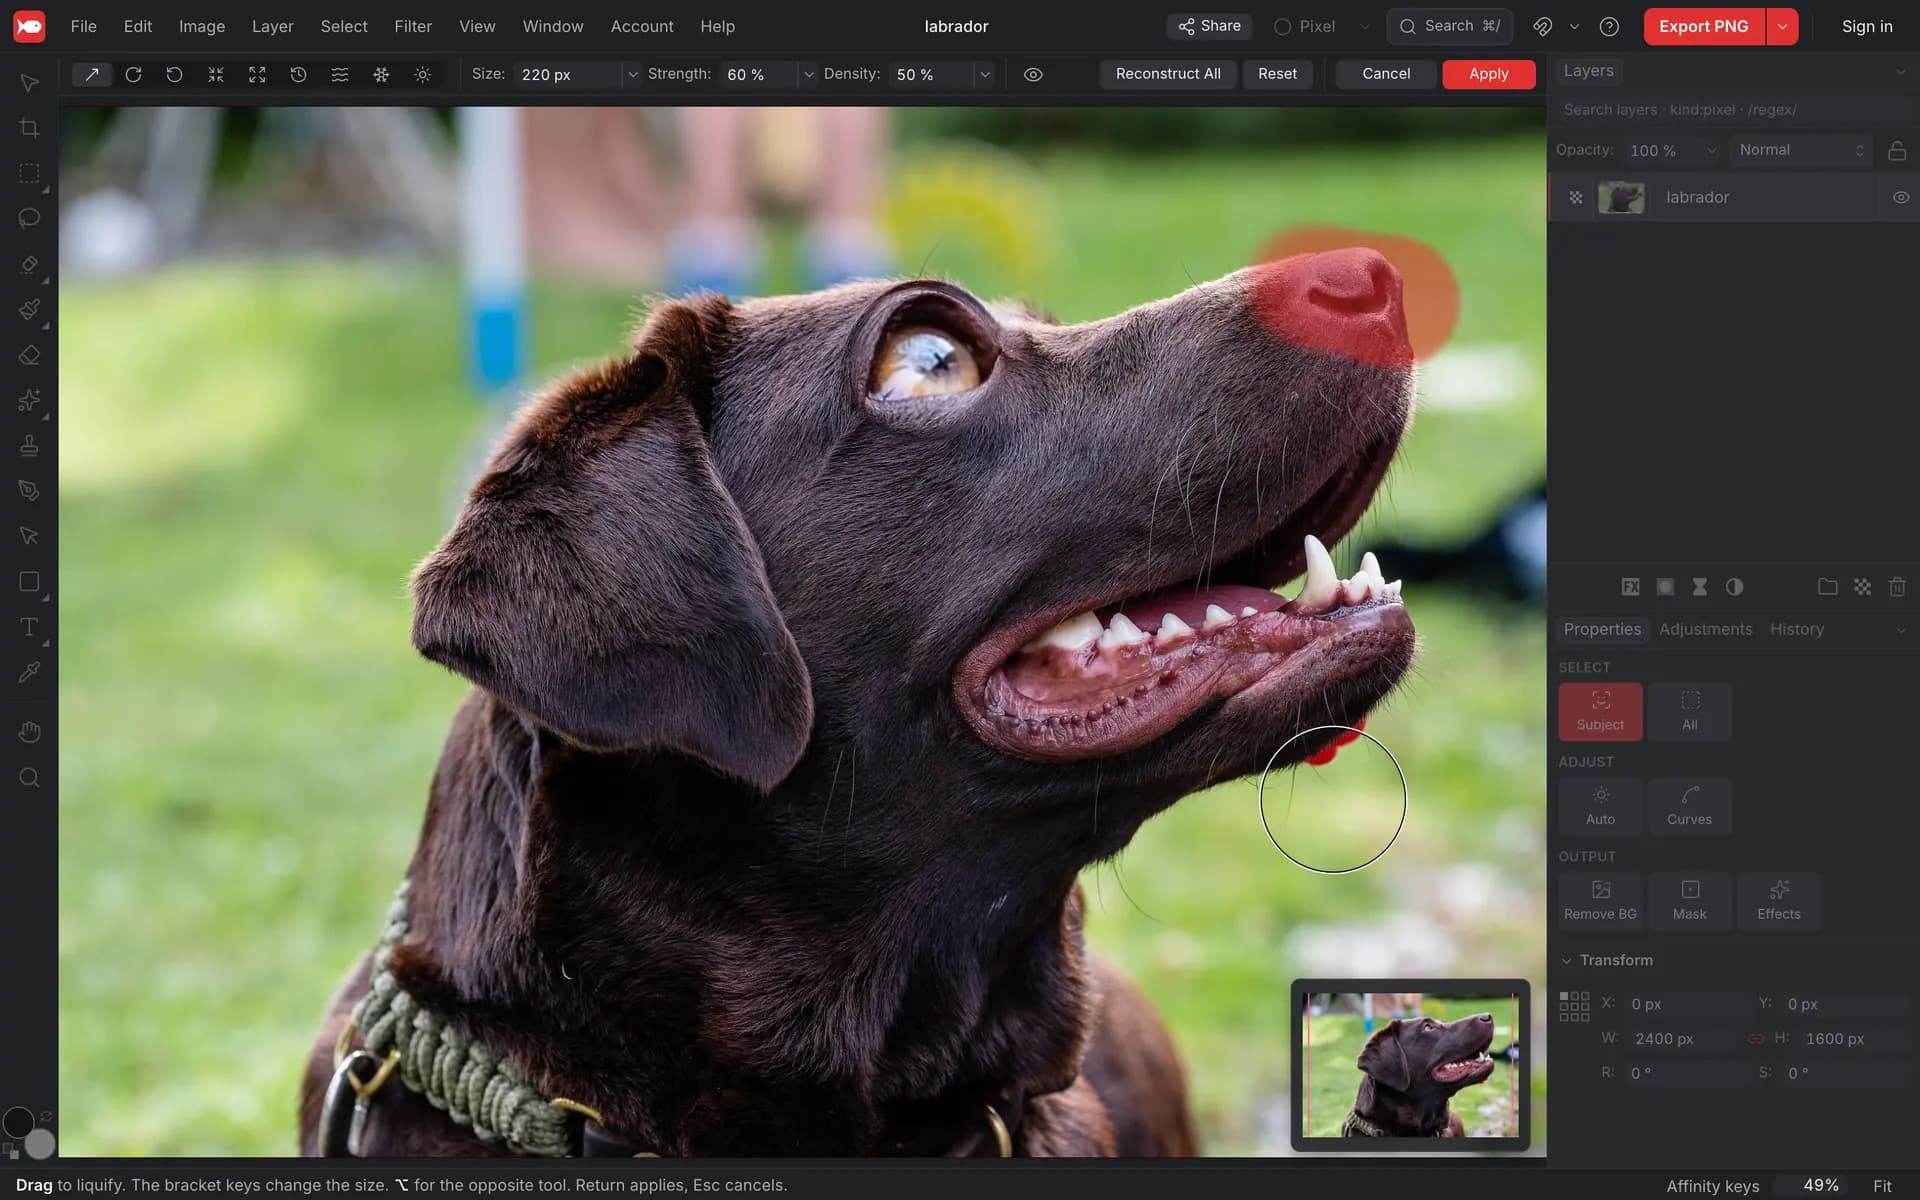Image resolution: width=1920 pixels, height=1200 pixels.
Task: Open the Opacity percentage dropdown
Action: point(1711,150)
